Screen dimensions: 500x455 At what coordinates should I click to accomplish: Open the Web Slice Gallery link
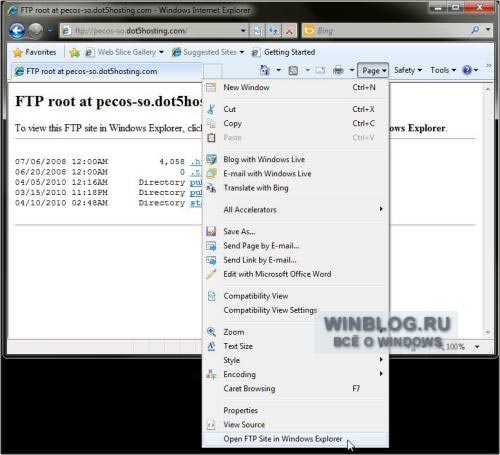(121, 52)
